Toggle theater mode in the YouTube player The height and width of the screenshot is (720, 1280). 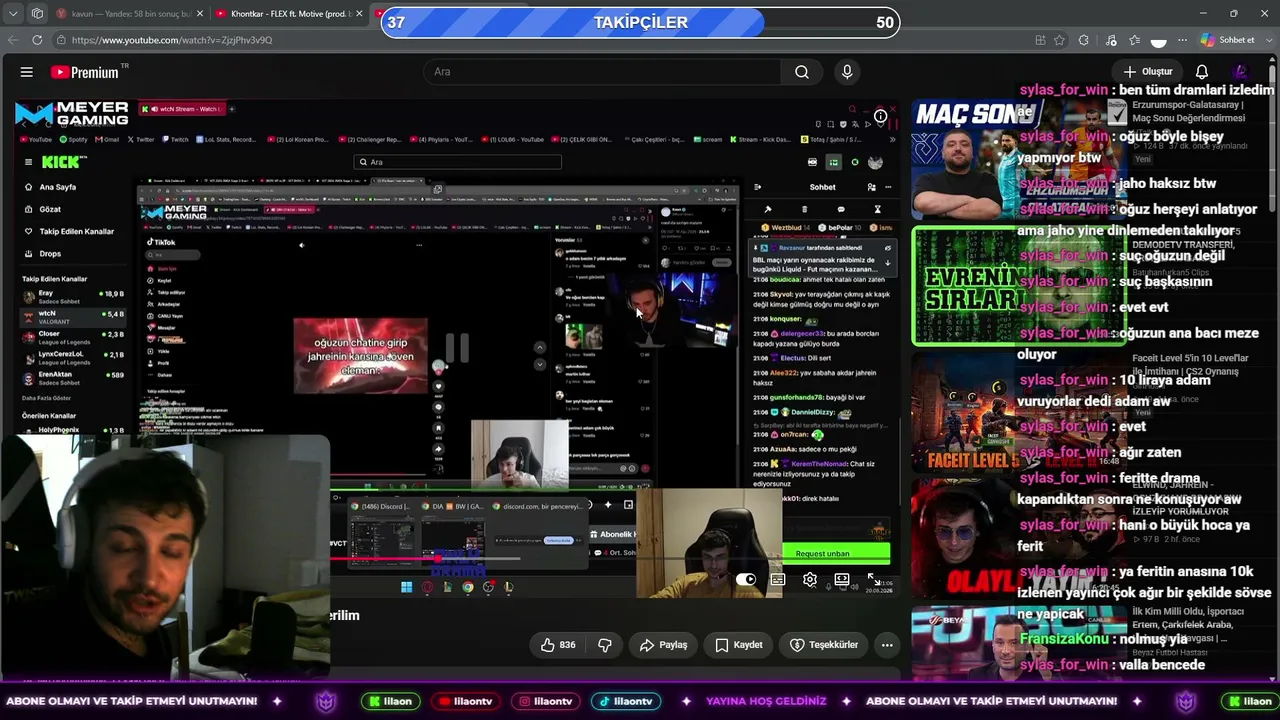[x=842, y=580]
